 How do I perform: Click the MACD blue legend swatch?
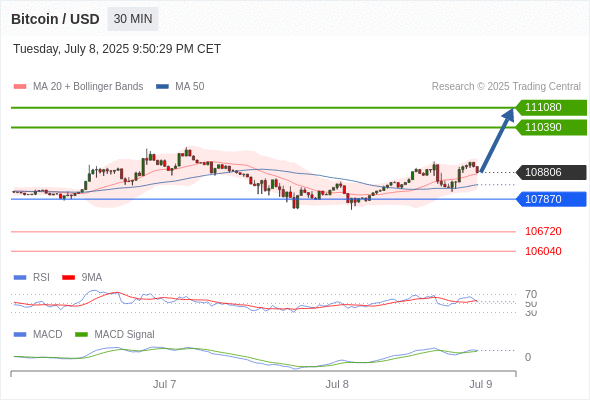(20, 335)
